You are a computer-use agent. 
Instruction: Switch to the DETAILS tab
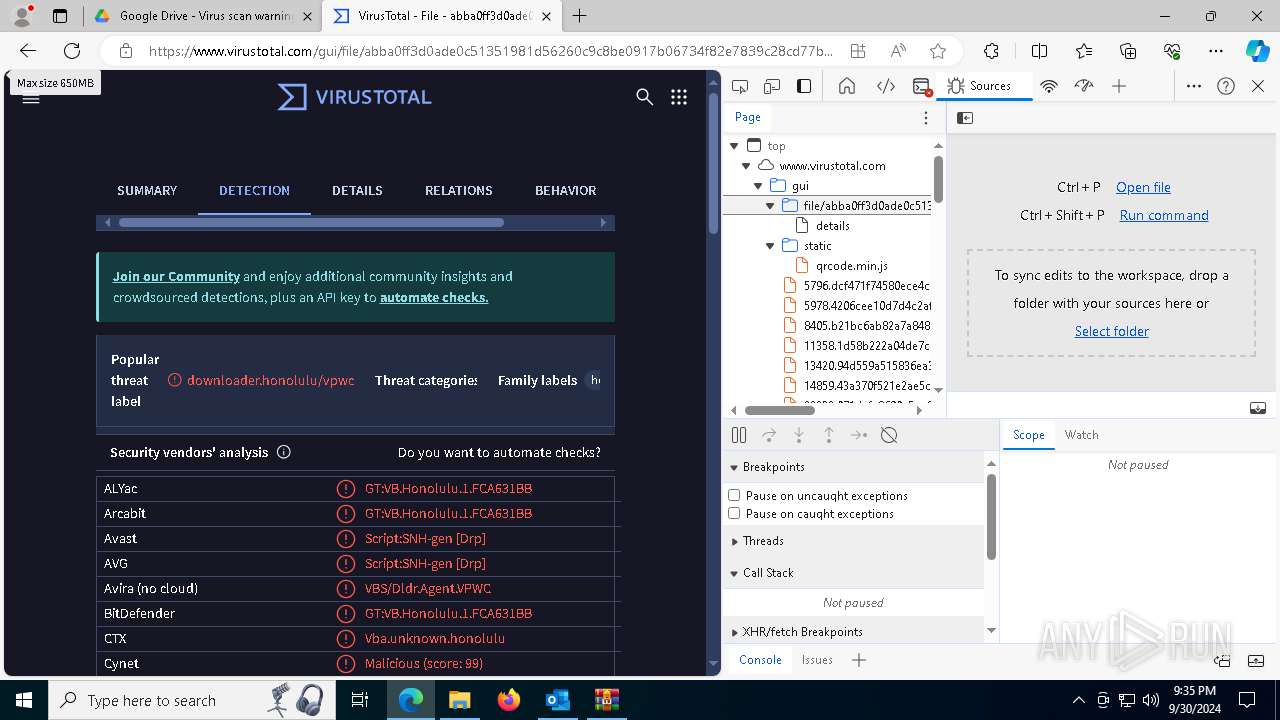(x=357, y=190)
